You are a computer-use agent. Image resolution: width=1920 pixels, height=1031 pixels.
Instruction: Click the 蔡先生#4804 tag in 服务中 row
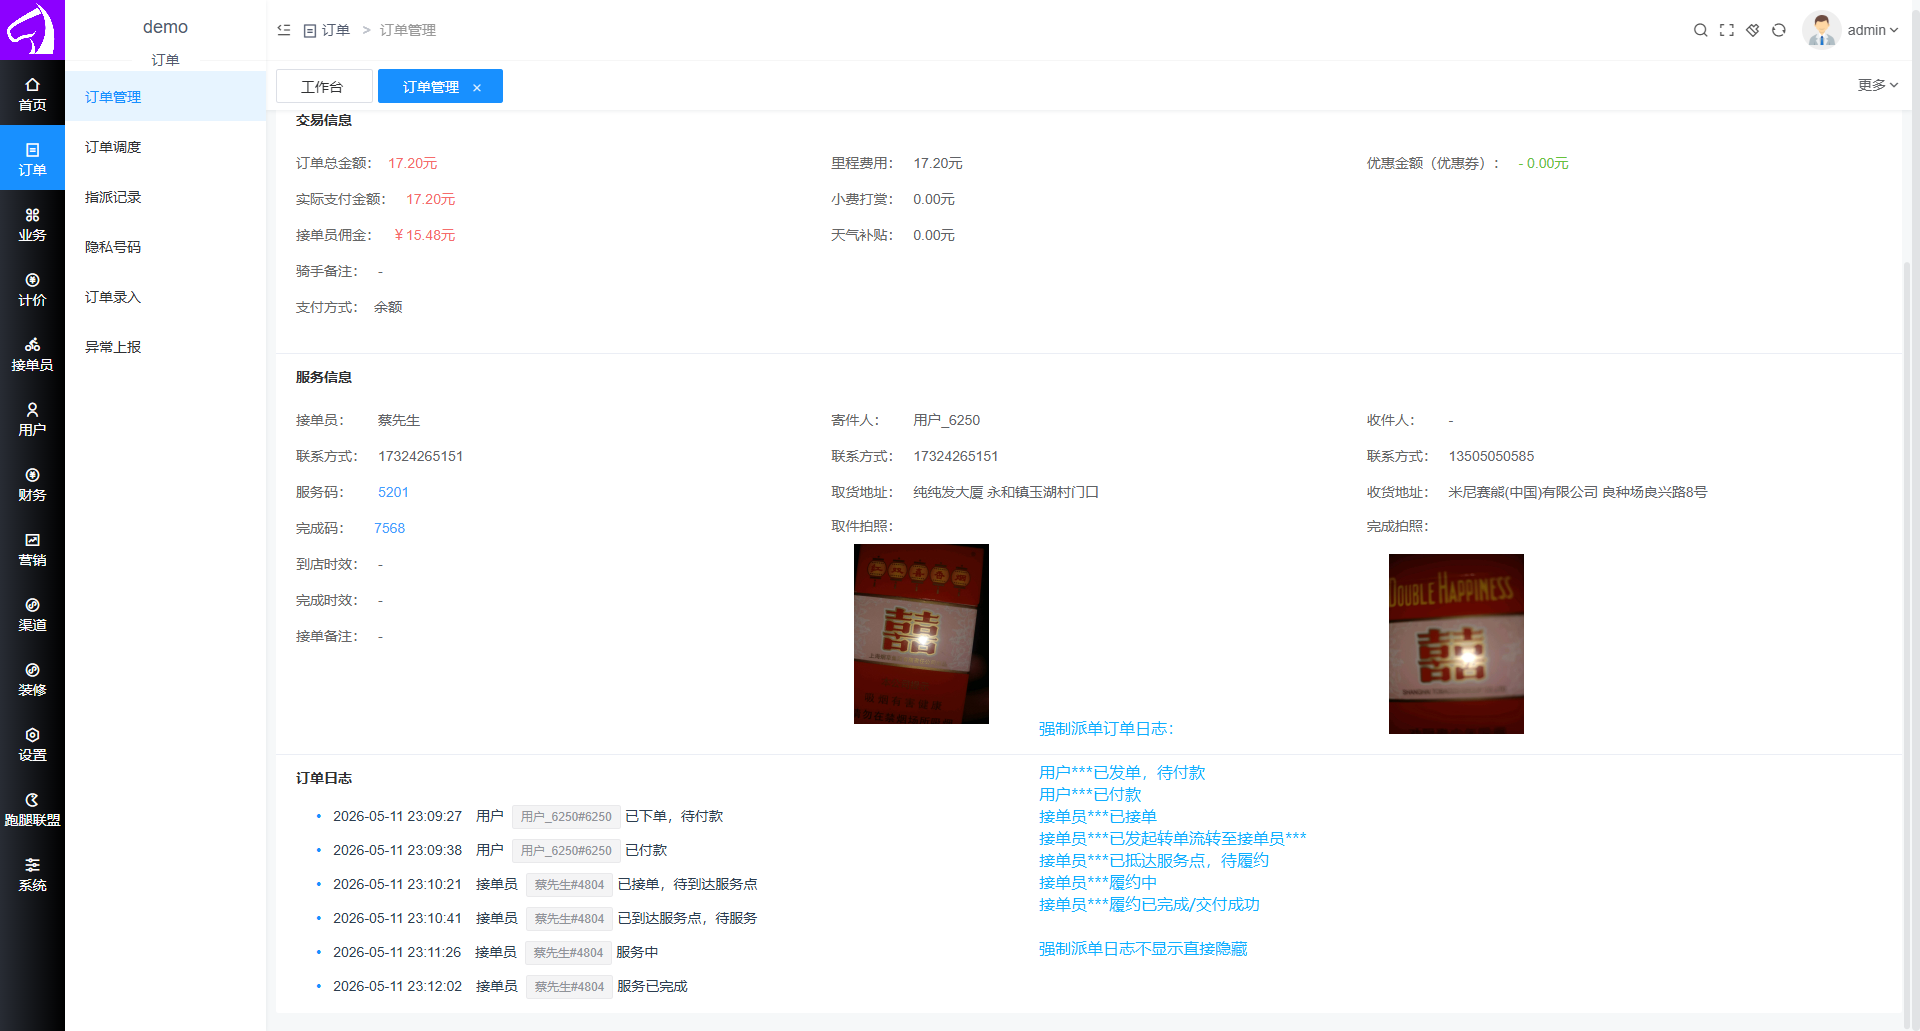[568, 953]
